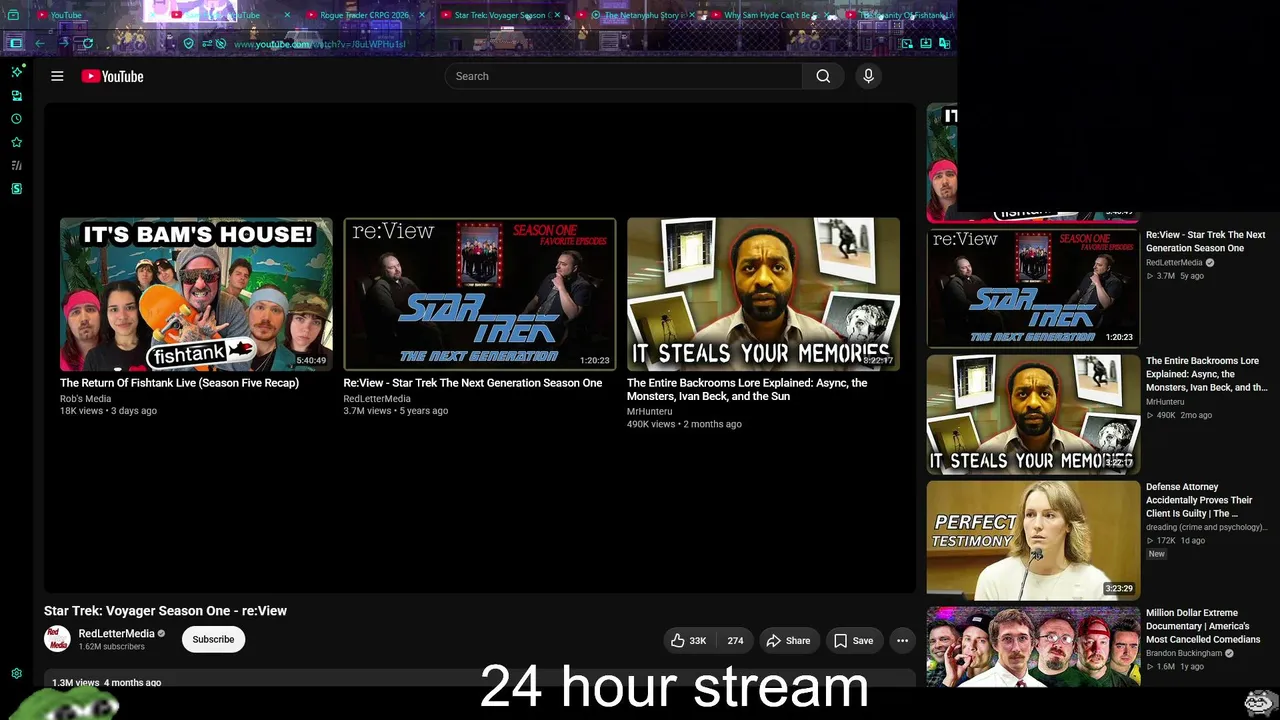Viewport: 1280px width, 720px height.
Task: Open Entire Backrooms Lore Explained endscreen title
Action: tap(747, 390)
